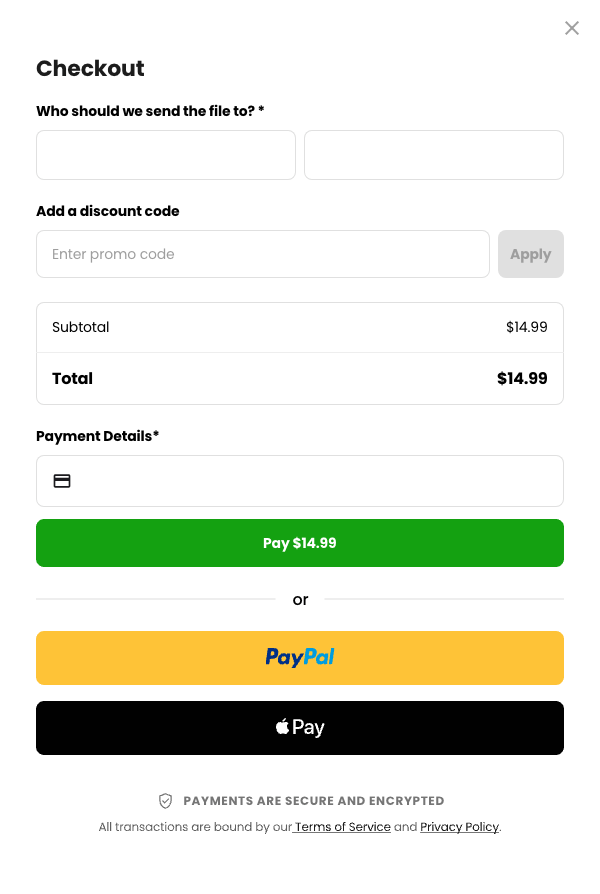The width and height of the screenshot is (600, 894).
Task: Click the Enter promo code input field
Action: click(262, 254)
